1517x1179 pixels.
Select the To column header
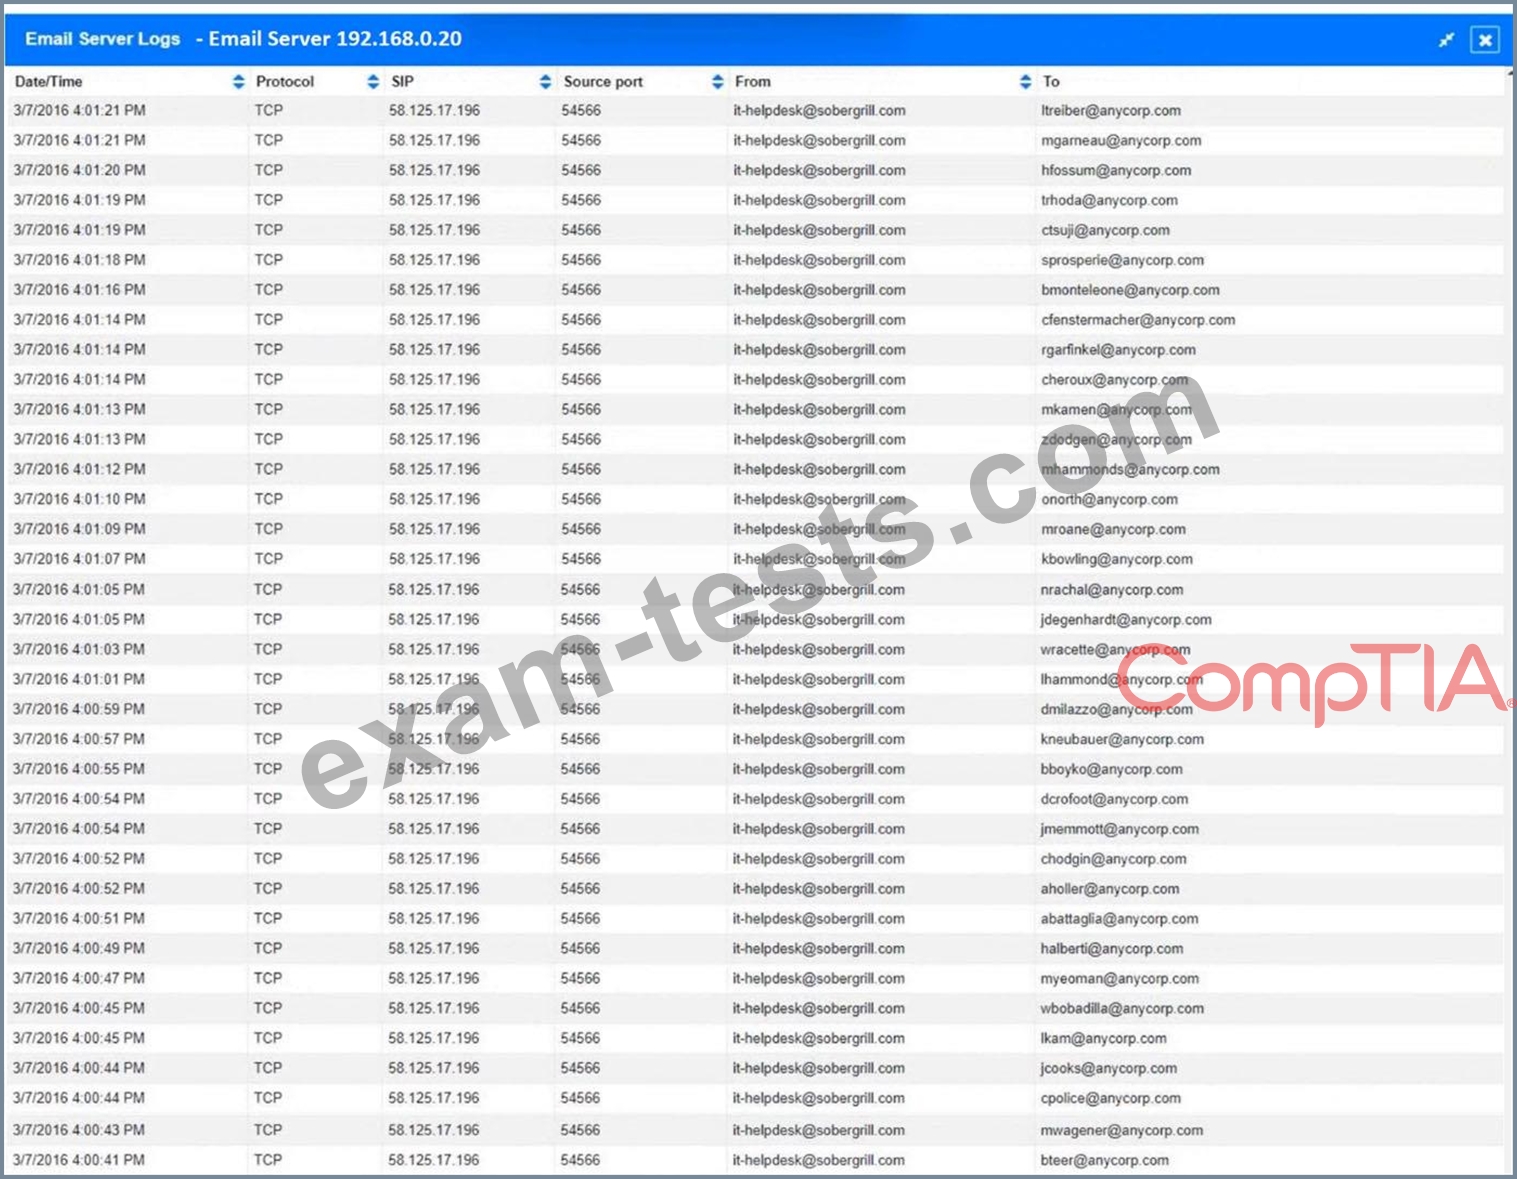pyautogui.click(x=1051, y=82)
